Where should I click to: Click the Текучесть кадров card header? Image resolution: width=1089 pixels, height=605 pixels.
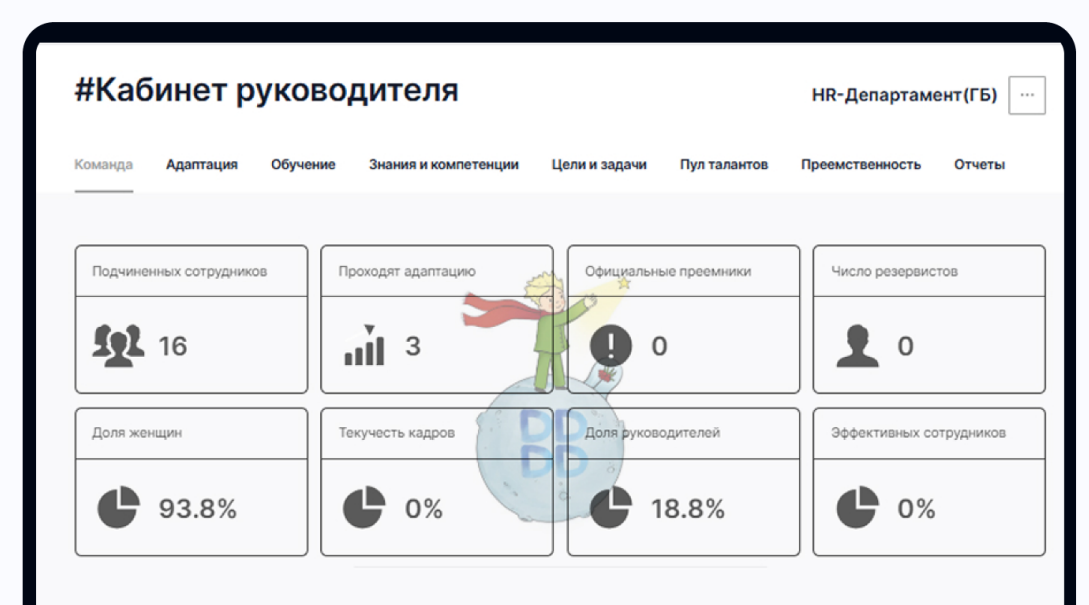(437, 433)
